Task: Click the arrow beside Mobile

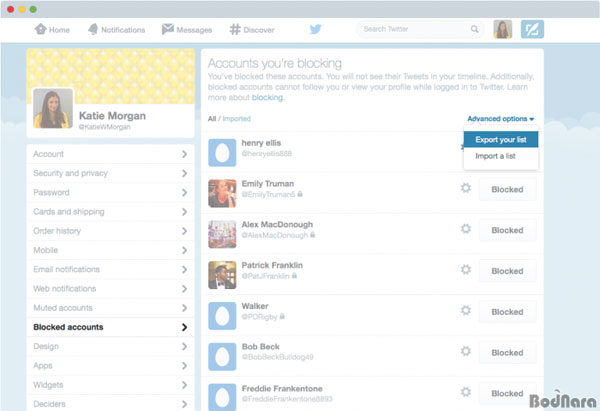Action: click(x=184, y=250)
